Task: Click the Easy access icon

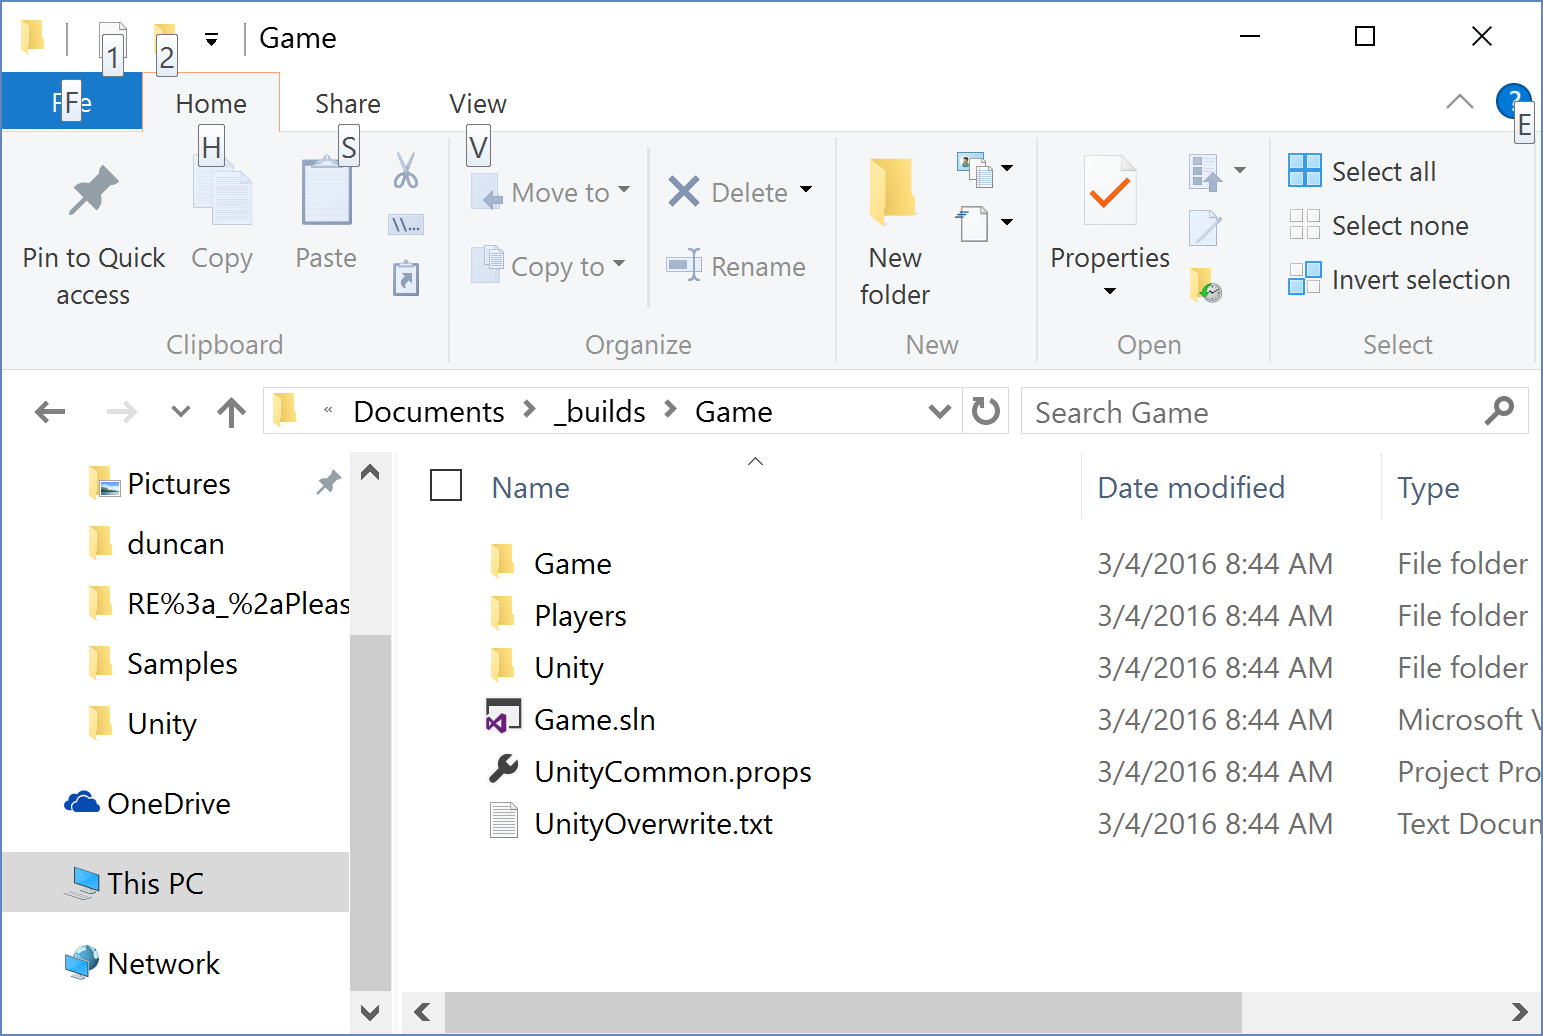Action: pos(975,223)
